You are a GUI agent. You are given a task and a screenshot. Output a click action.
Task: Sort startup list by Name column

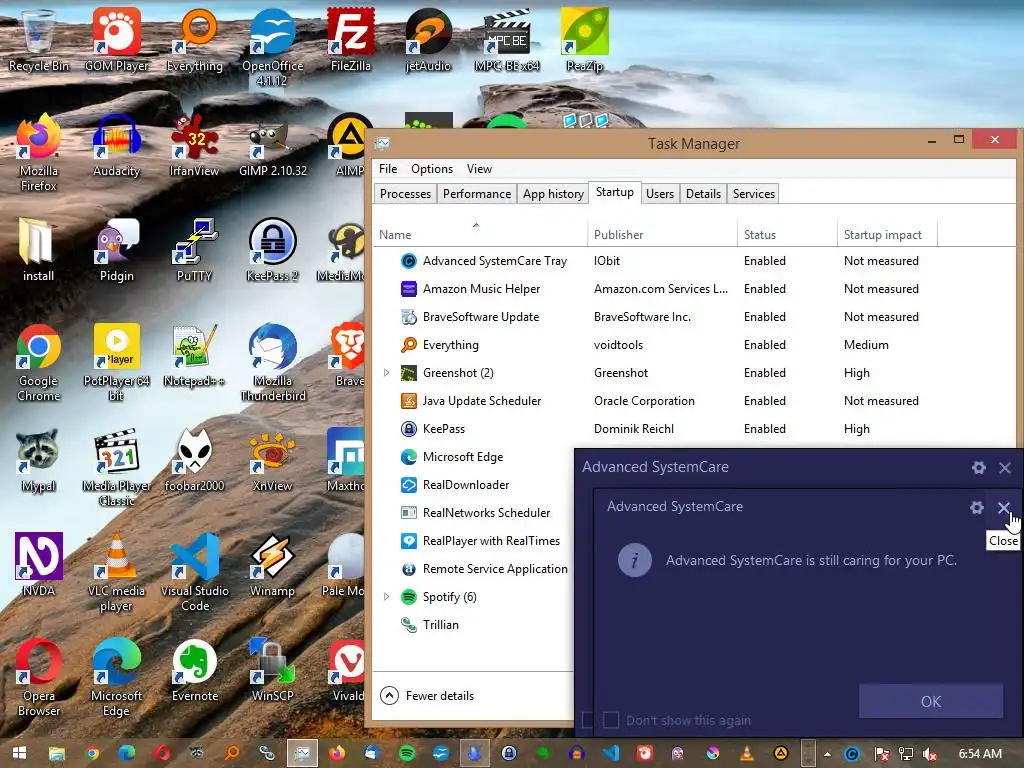(x=480, y=234)
